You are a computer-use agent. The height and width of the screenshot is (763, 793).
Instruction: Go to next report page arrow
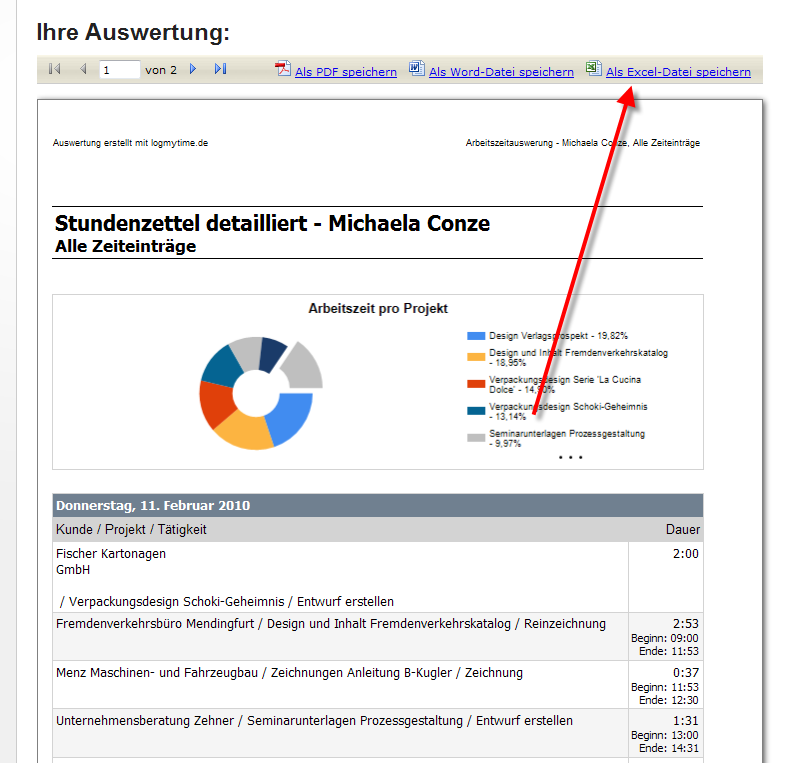point(193,69)
